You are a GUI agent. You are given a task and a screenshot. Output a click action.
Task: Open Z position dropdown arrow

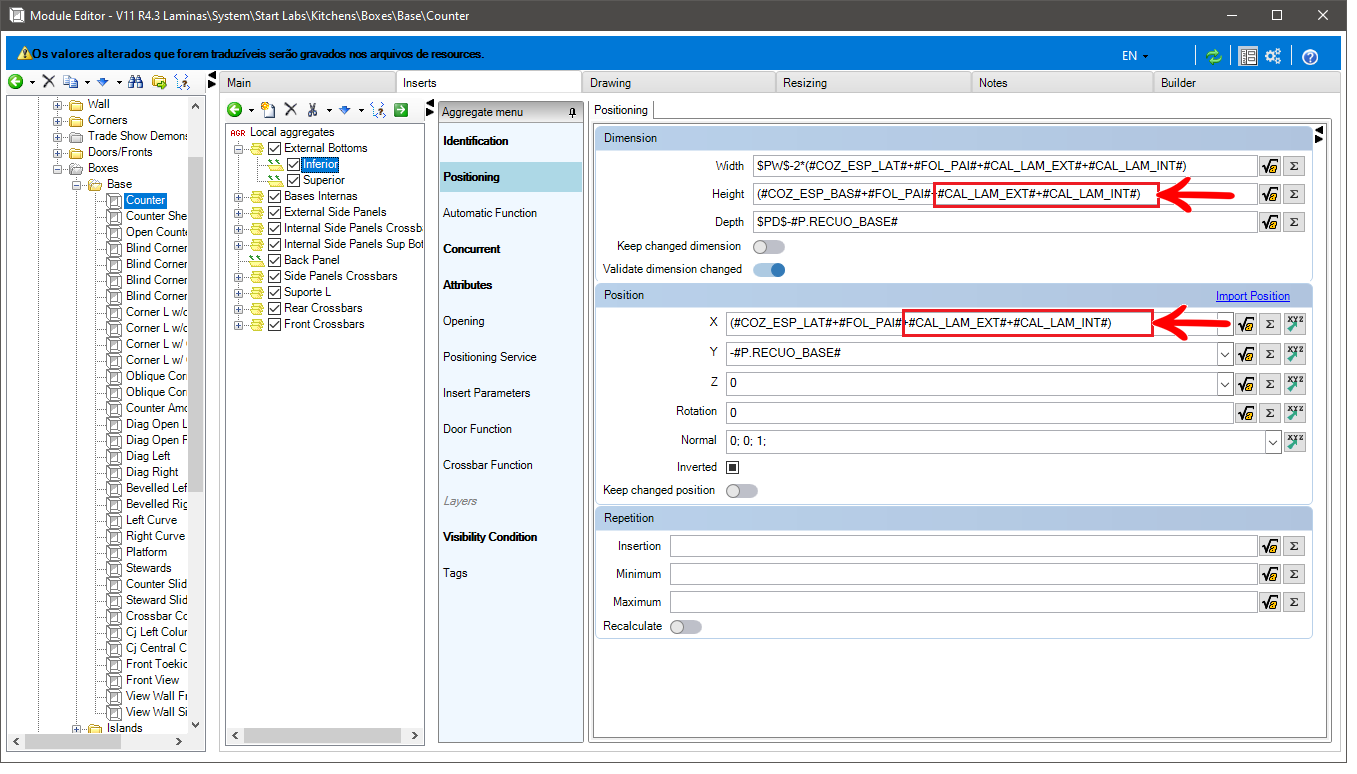tap(1225, 383)
